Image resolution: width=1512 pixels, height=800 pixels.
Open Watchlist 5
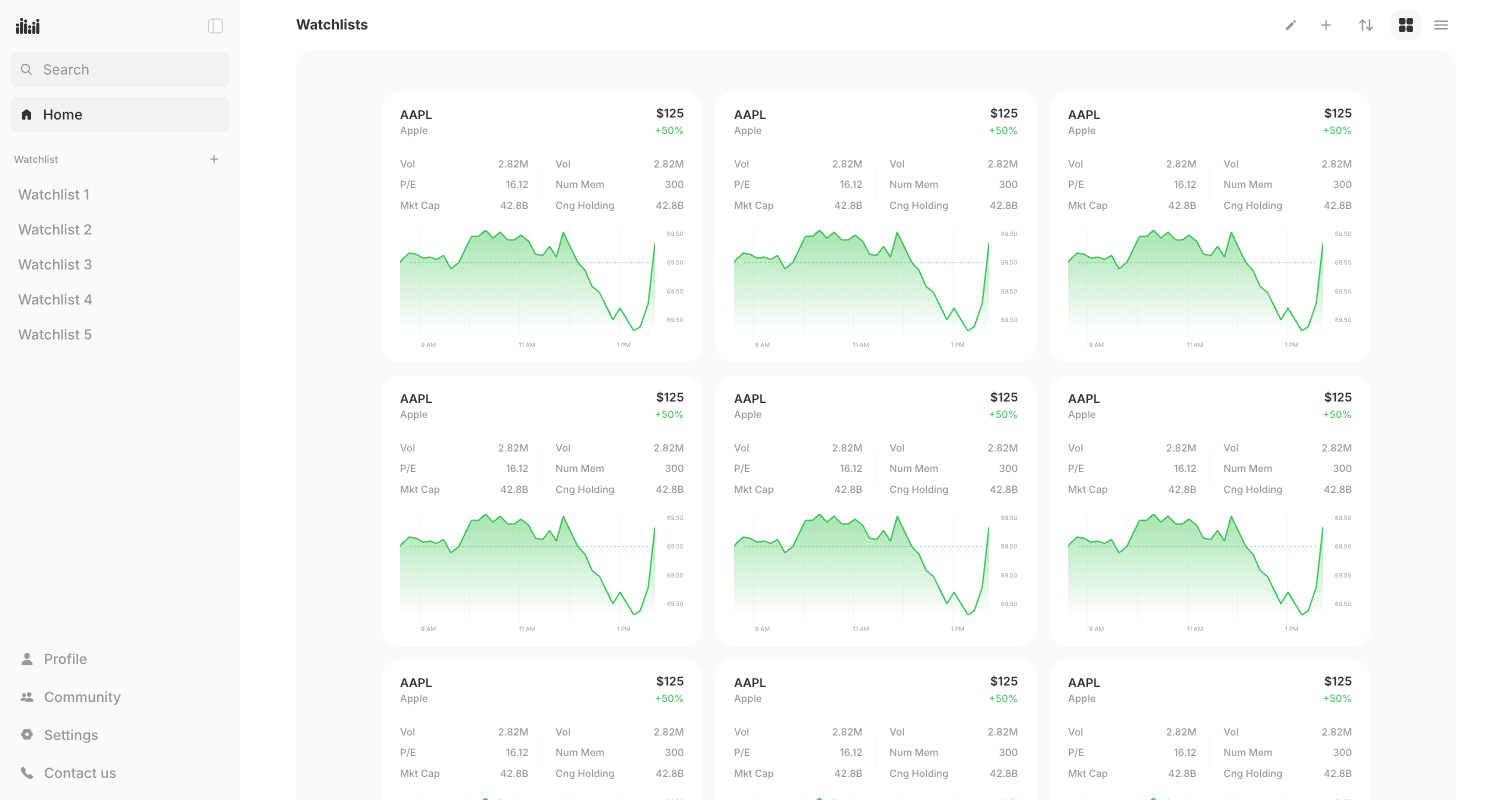coord(55,334)
